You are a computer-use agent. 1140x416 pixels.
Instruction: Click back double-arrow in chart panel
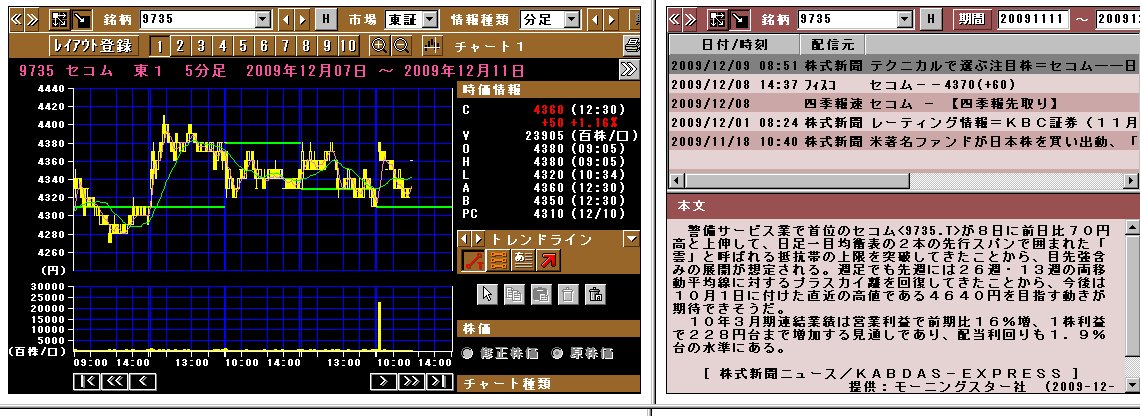[x=16, y=20]
